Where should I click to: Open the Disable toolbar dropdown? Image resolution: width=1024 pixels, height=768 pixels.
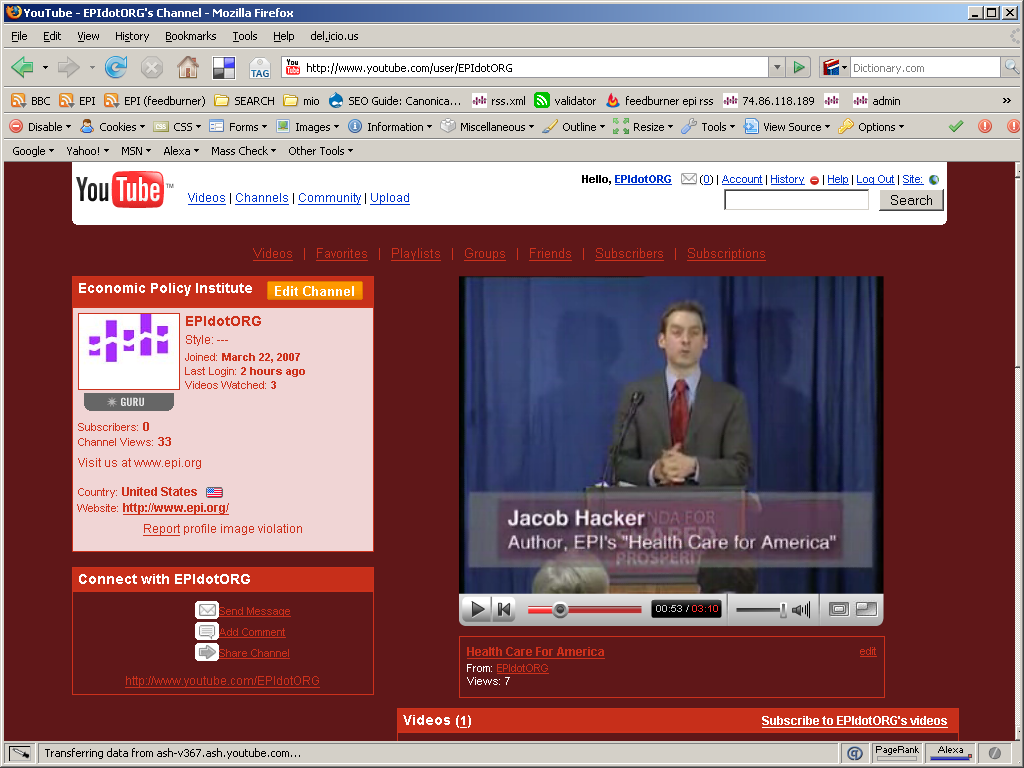40,127
